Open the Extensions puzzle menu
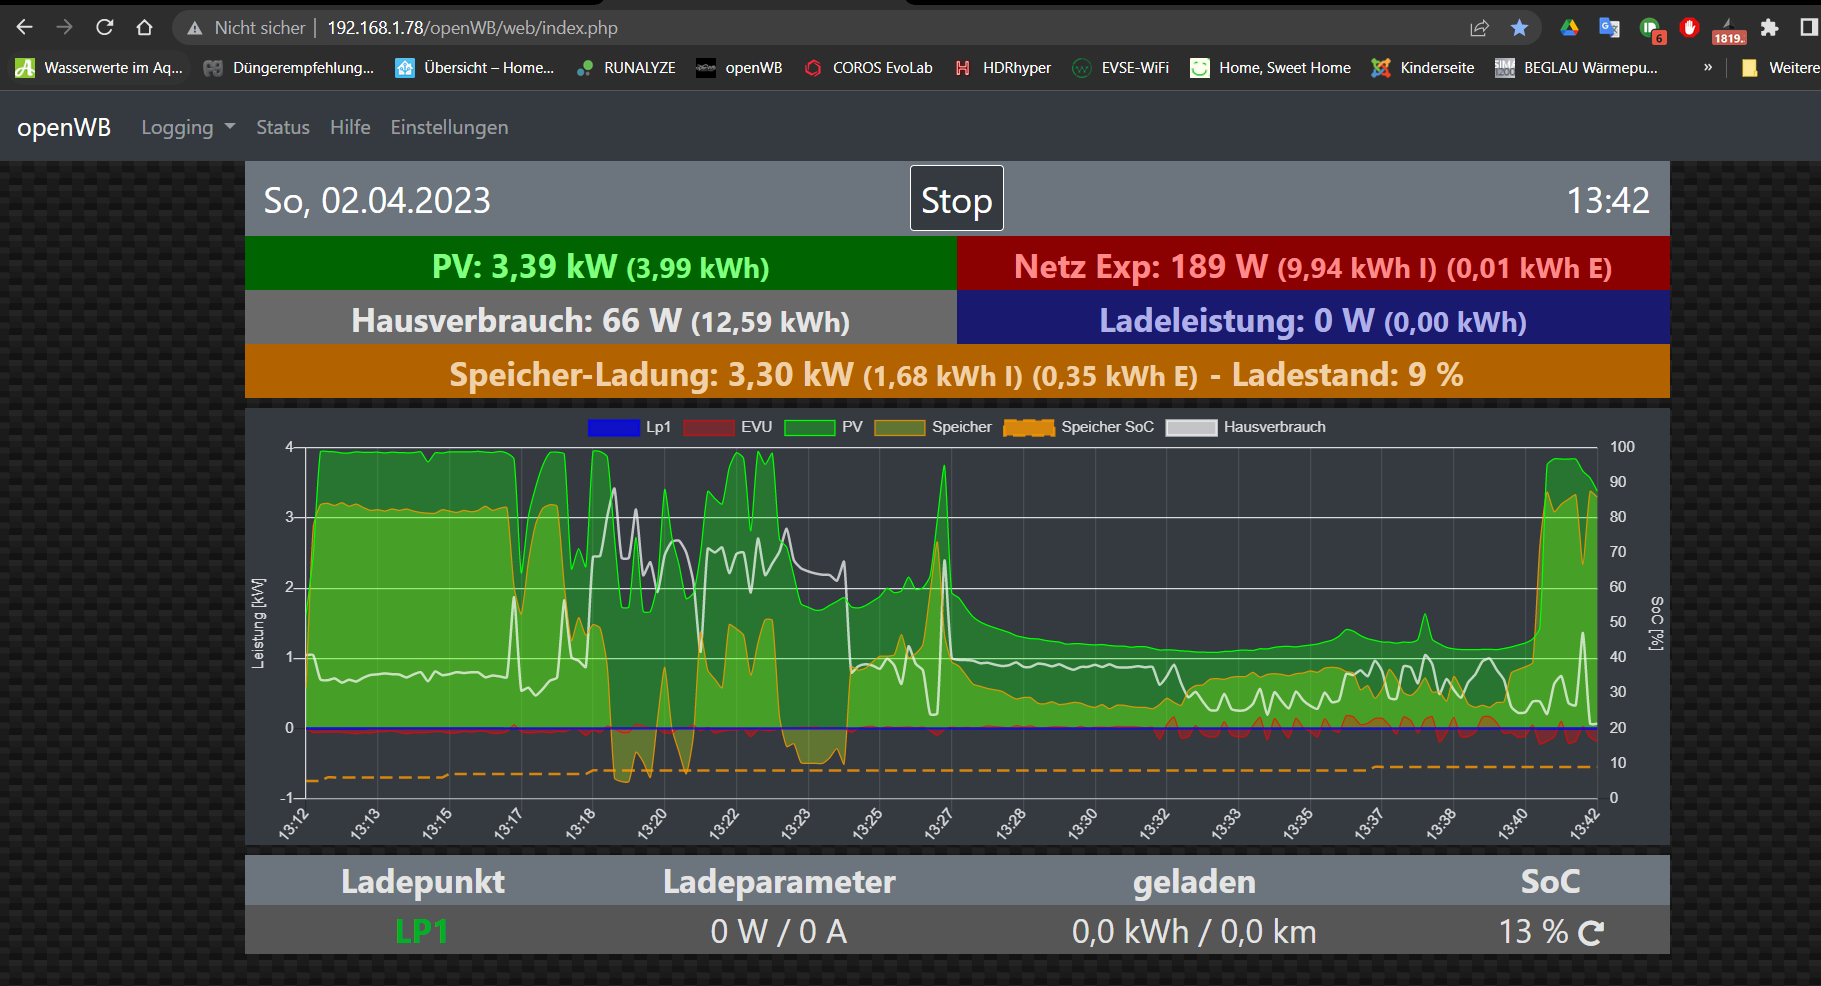 point(1769,28)
